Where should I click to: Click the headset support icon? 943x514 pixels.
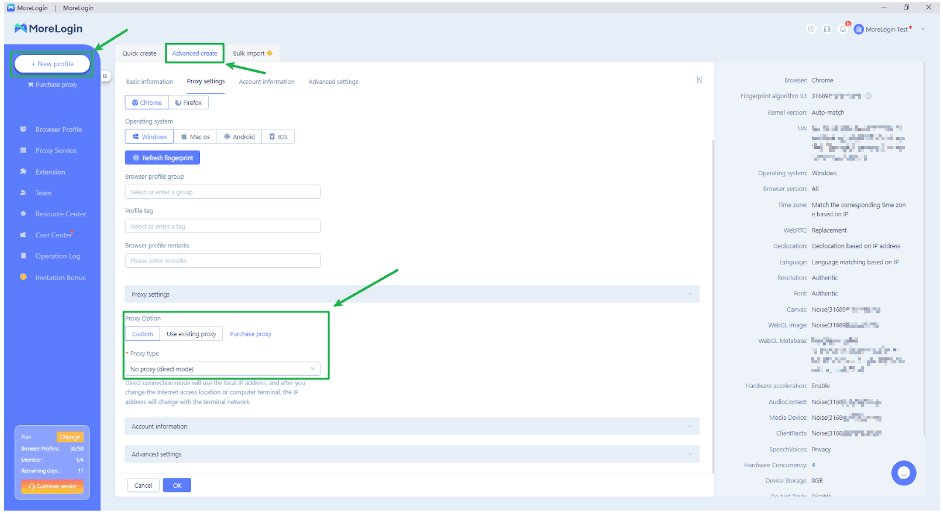pos(827,29)
